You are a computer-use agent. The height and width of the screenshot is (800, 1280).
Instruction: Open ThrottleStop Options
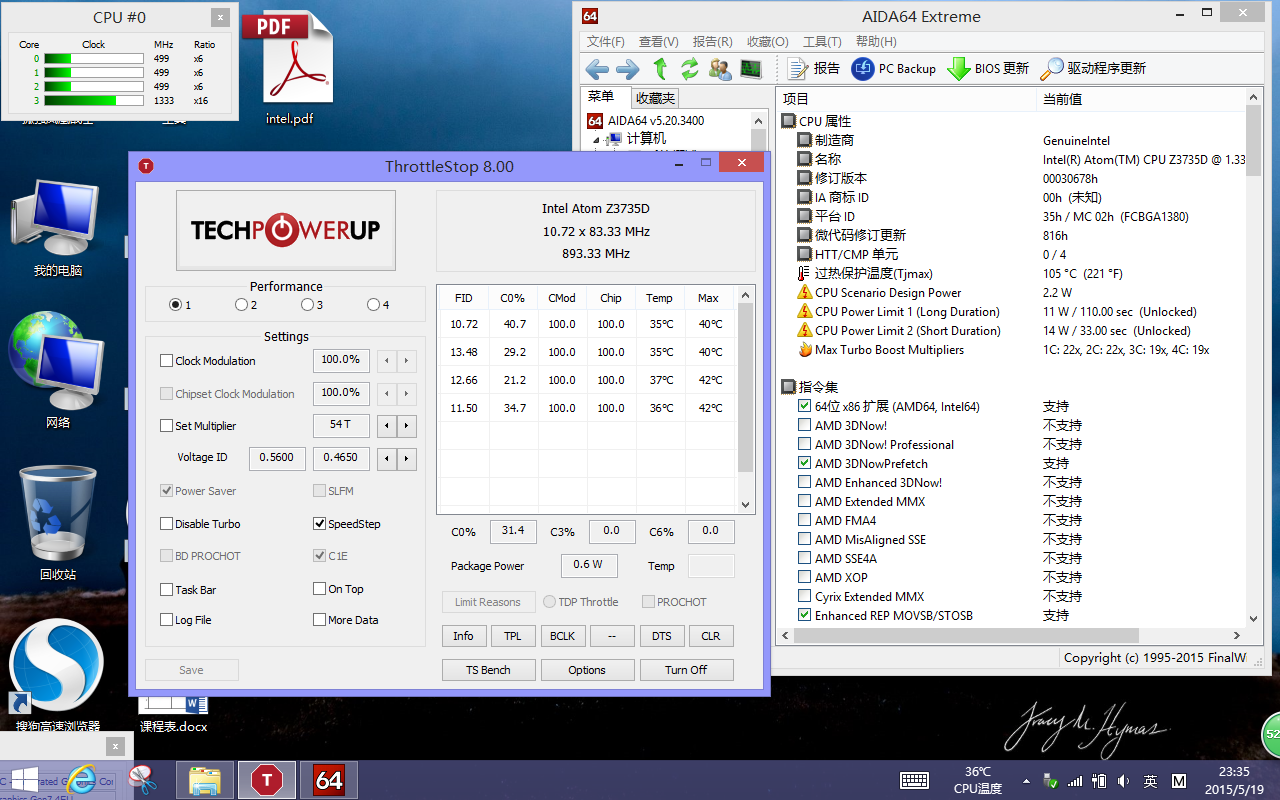point(587,670)
